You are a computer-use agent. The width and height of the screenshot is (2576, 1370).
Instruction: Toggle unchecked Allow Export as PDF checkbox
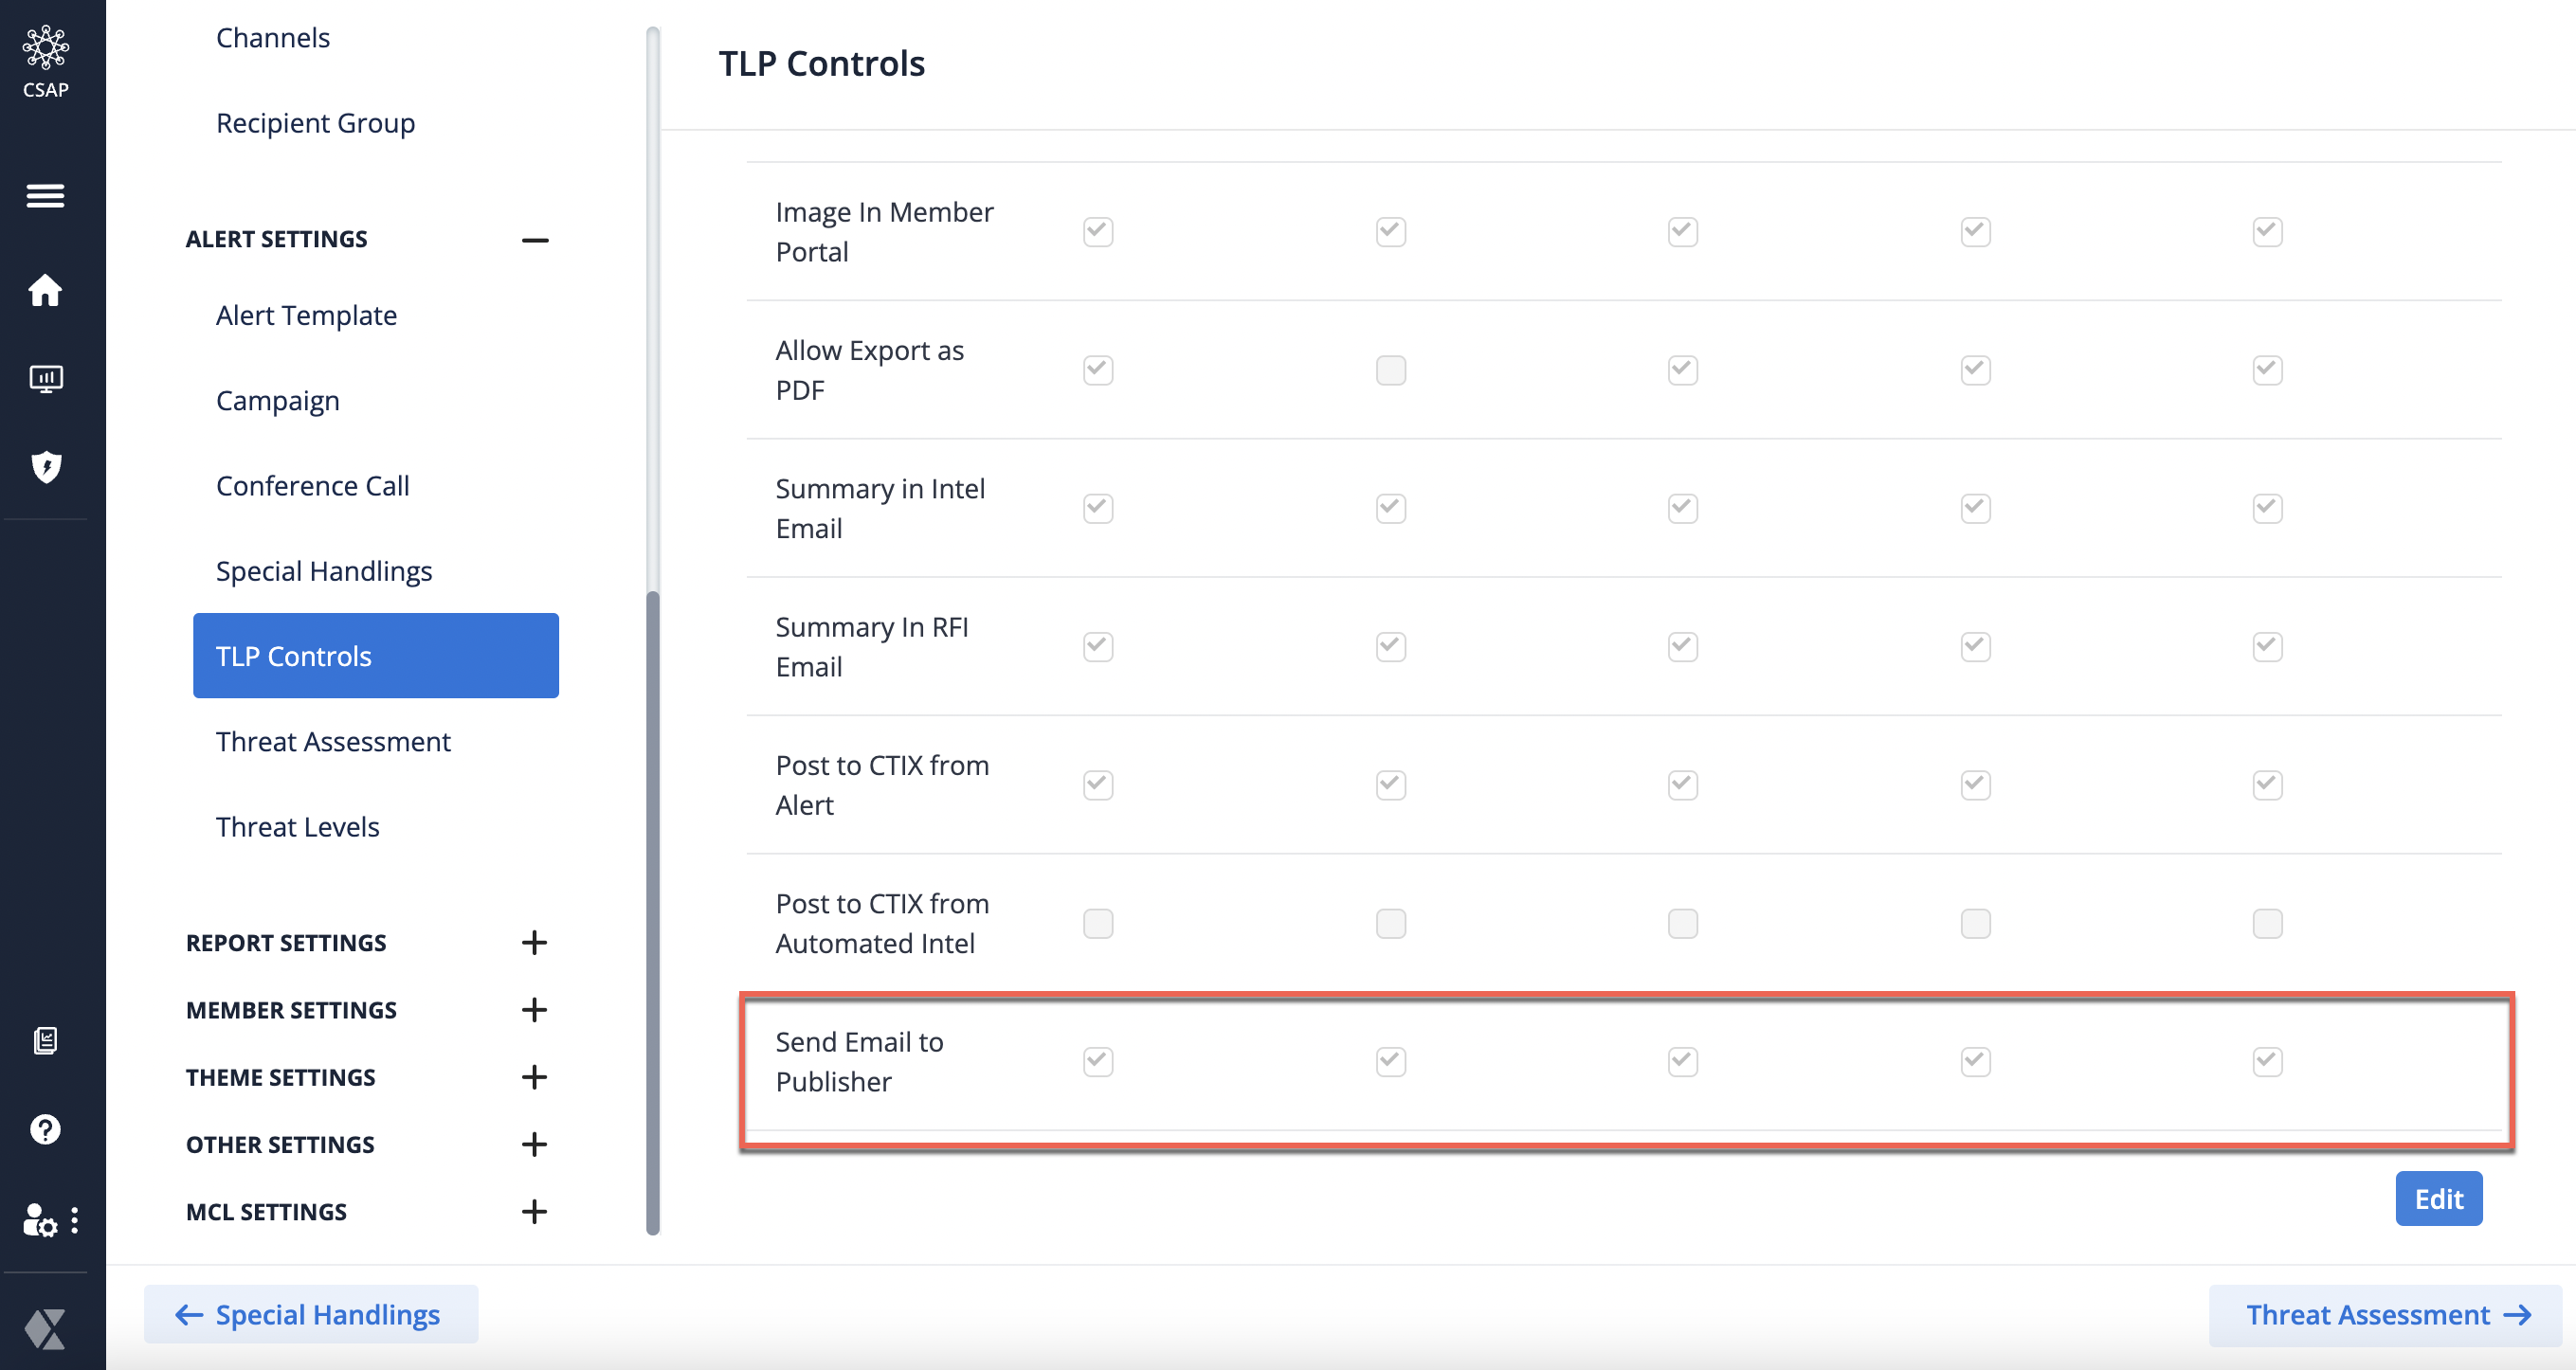click(x=1390, y=370)
